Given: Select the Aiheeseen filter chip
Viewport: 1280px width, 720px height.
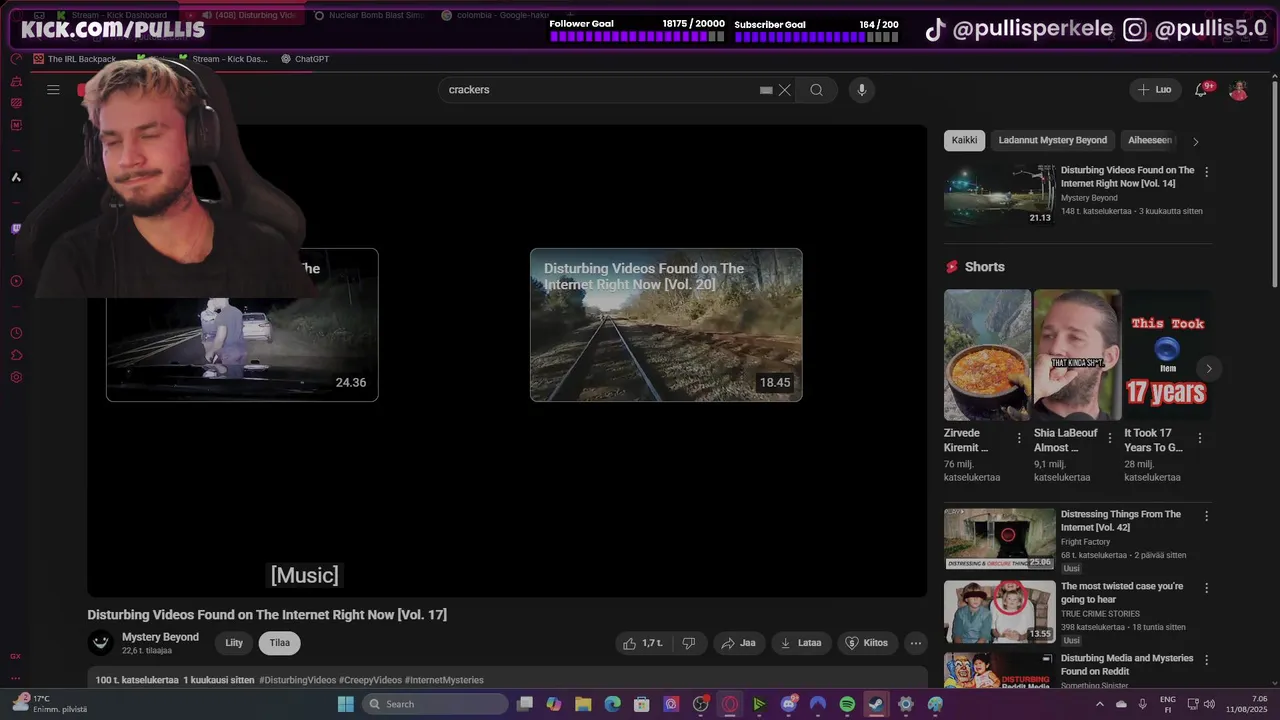Looking at the screenshot, I should [x=1150, y=141].
